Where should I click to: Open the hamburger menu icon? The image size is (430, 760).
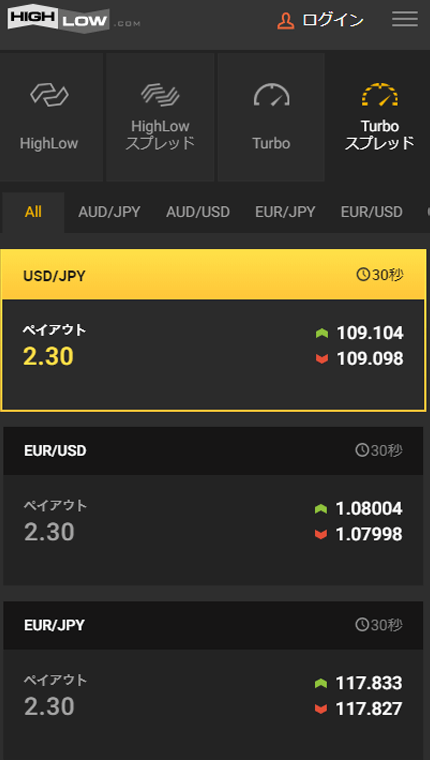[x=405, y=19]
